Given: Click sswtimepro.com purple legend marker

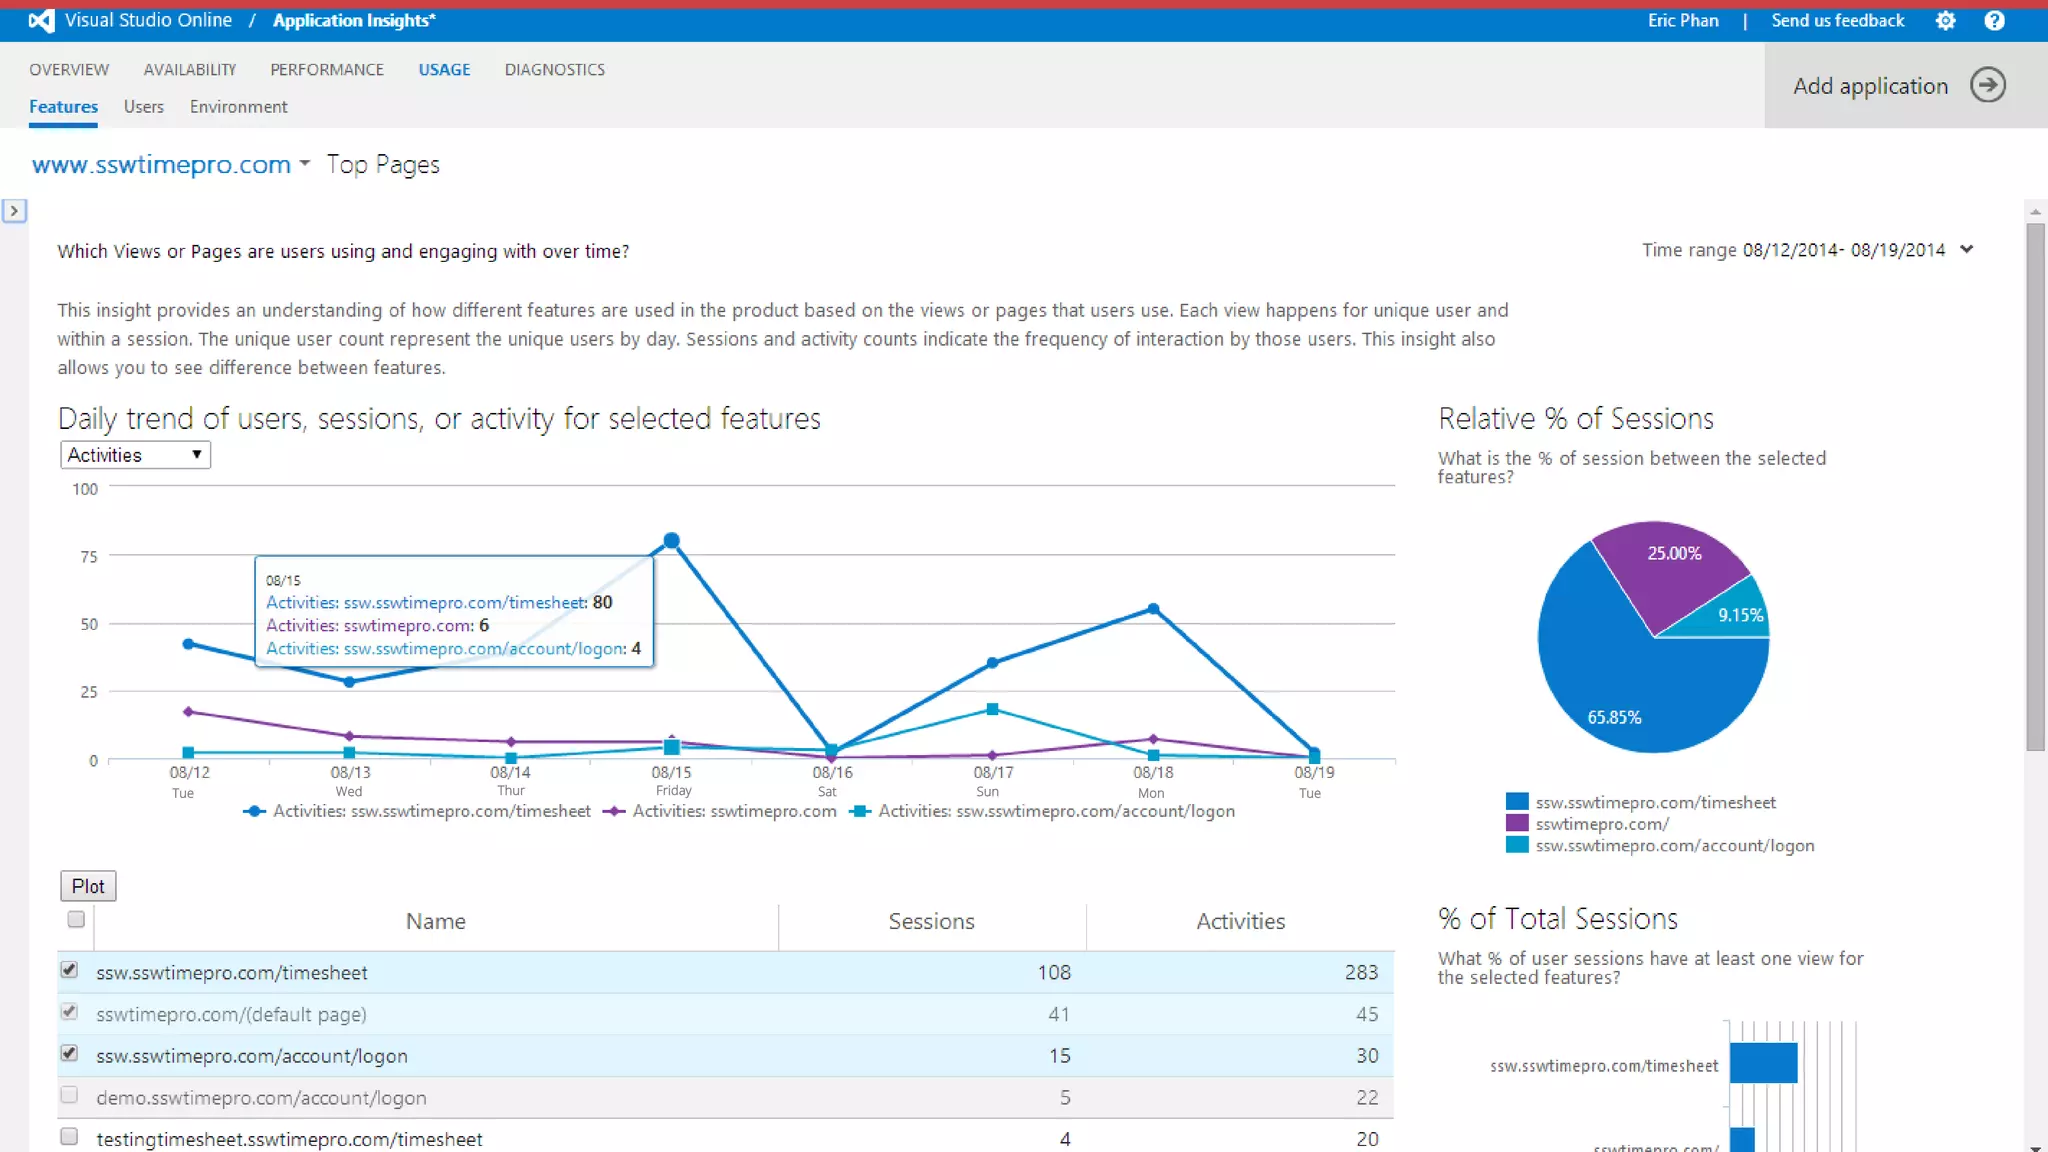Looking at the screenshot, I should click(x=614, y=811).
